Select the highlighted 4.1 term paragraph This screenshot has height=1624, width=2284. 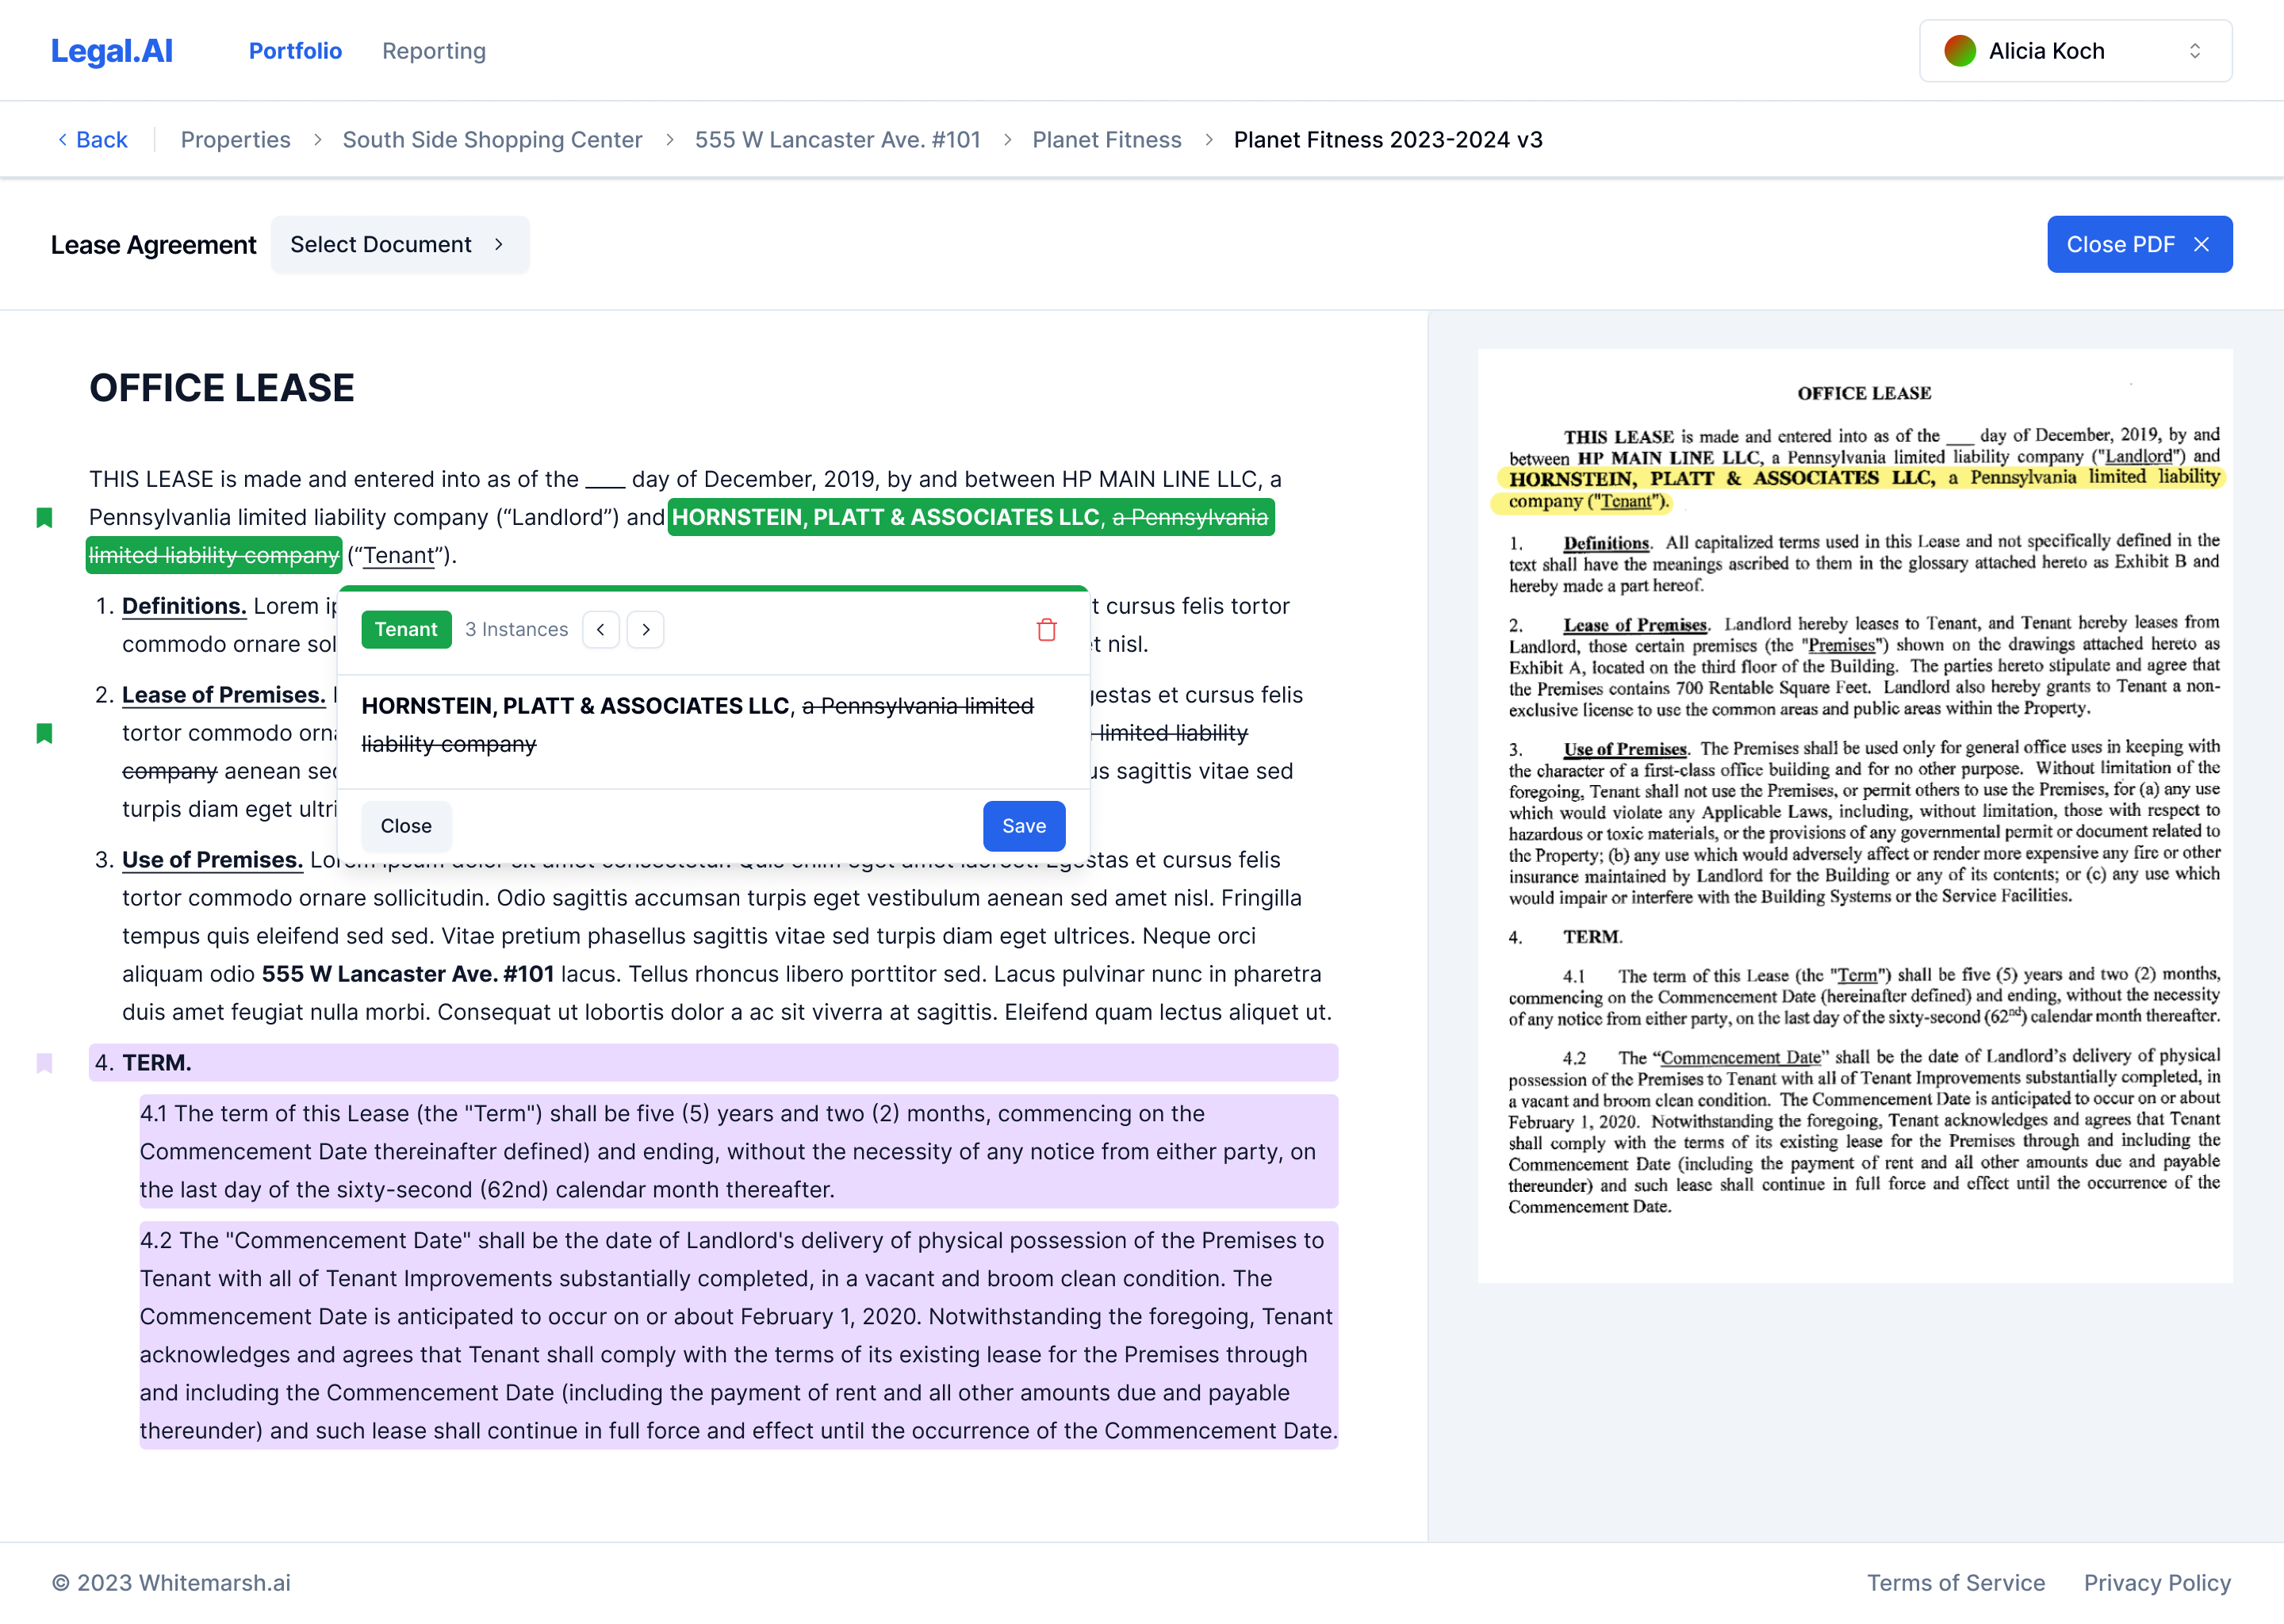(x=738, y=1152)
